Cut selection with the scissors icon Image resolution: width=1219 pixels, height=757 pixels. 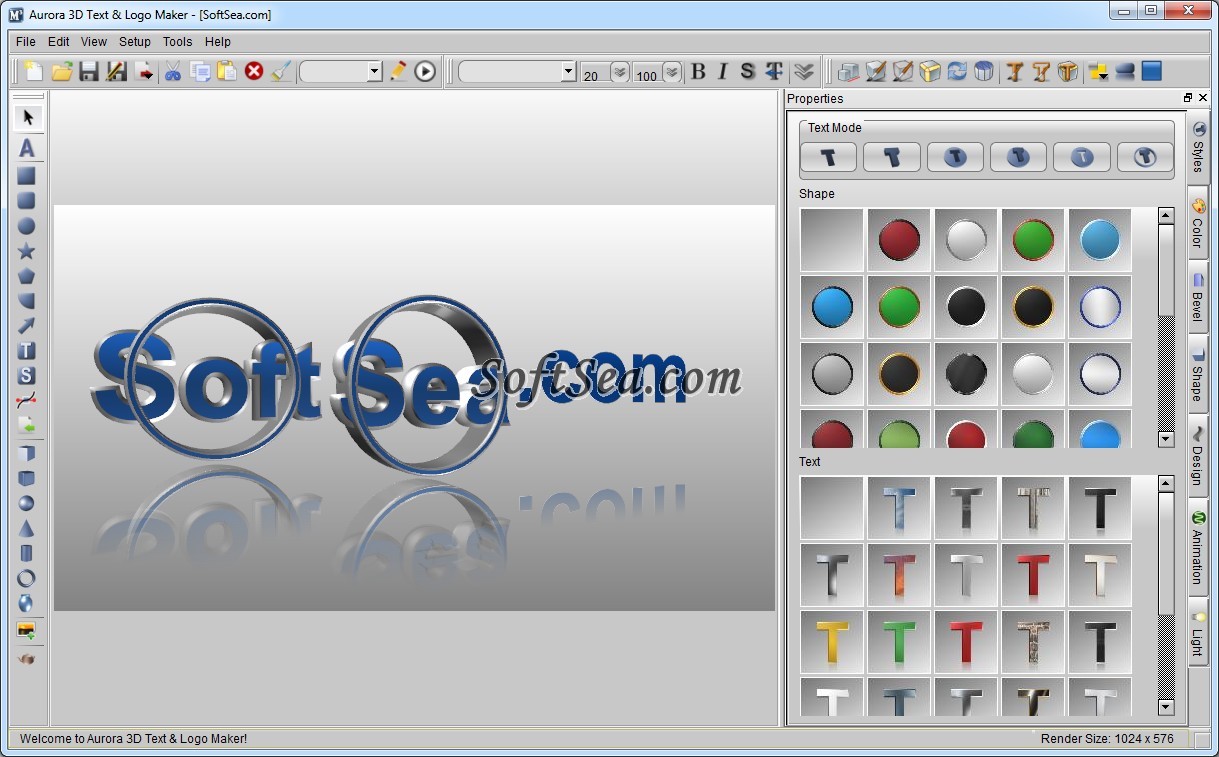tap(173, 71)
